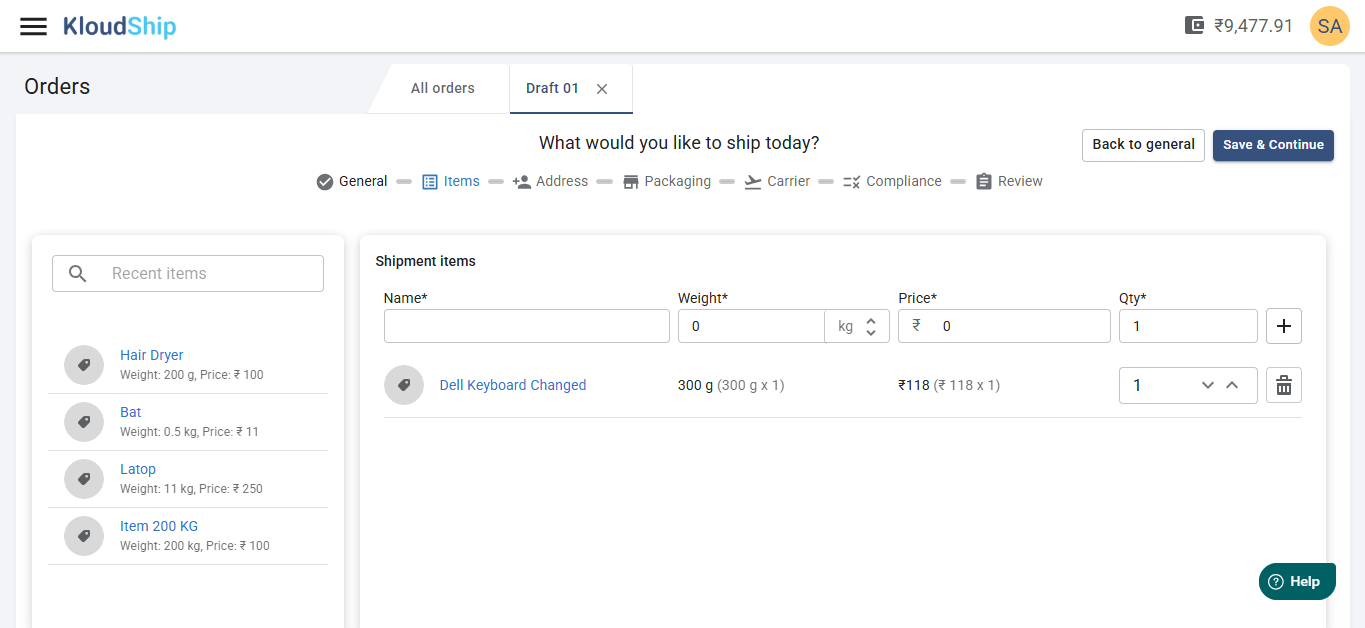1365x628 pixels.
Task: Open the Help widget
Action: coord(1296,581)
